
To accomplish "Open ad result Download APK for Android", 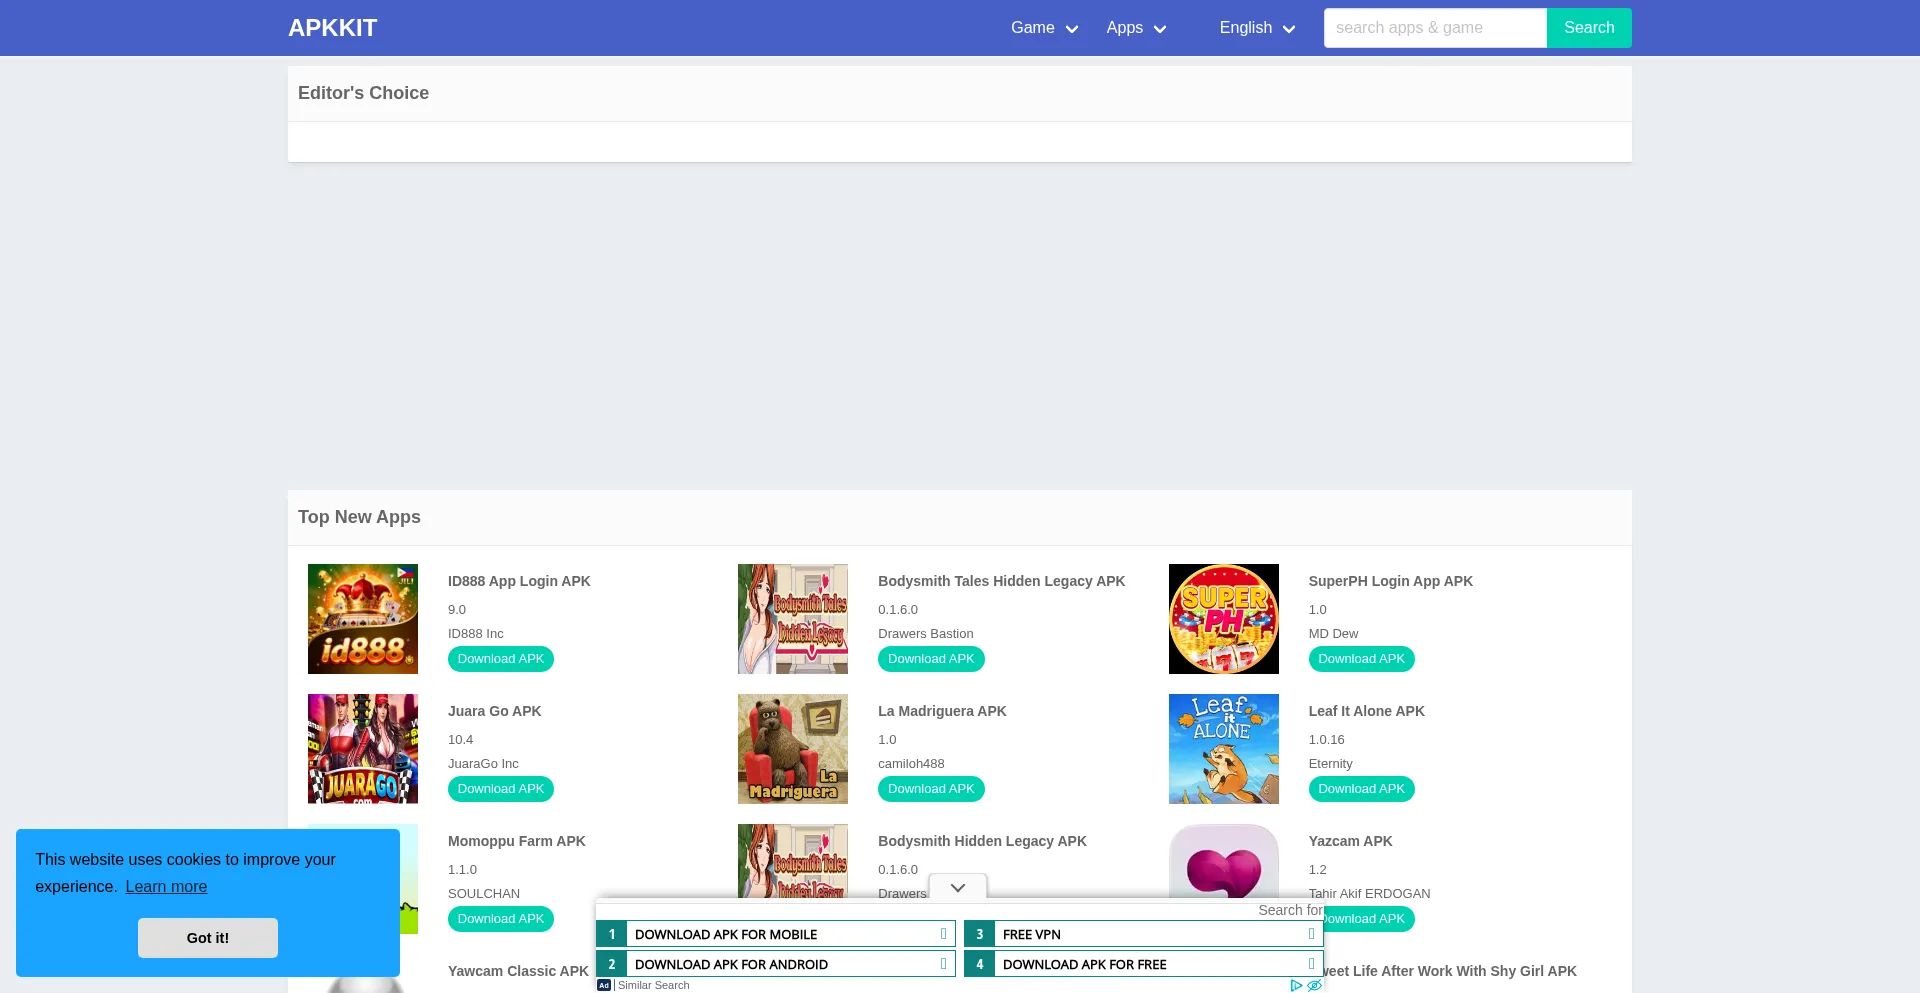I will click(x=776, y=964).
